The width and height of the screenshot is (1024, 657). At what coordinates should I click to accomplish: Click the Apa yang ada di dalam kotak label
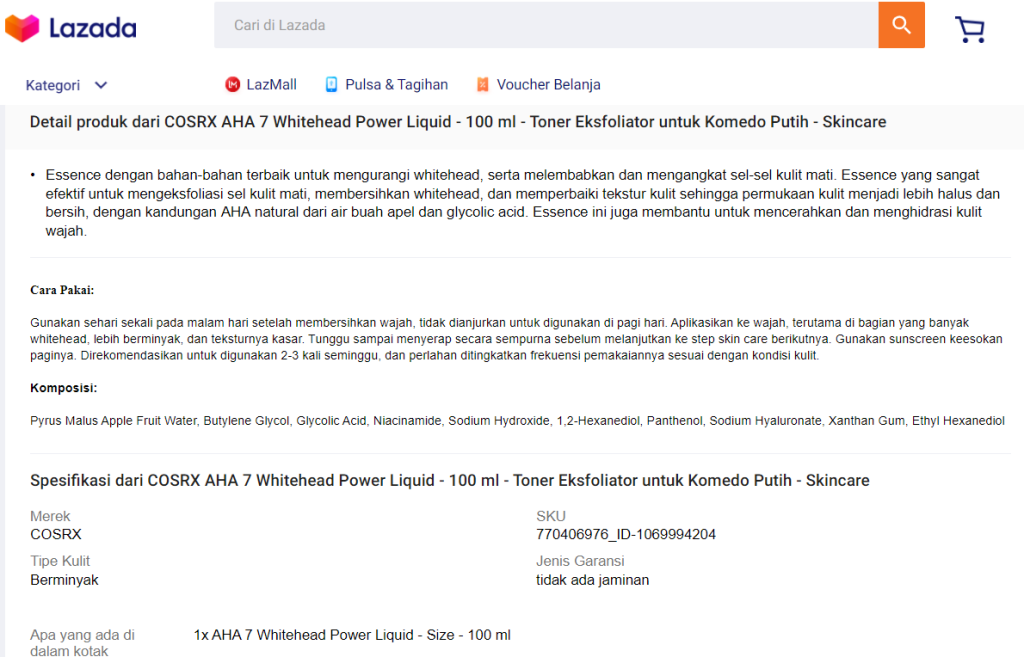click(x=82, y=643)
